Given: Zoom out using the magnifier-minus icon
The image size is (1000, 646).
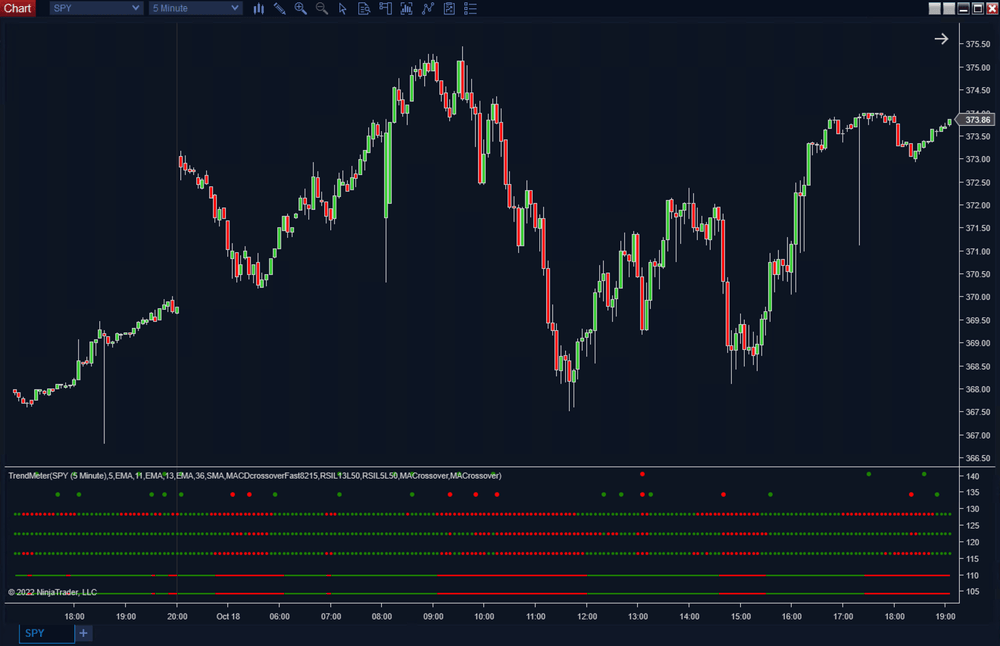Looking at the screenshot, I should [321, 8].
